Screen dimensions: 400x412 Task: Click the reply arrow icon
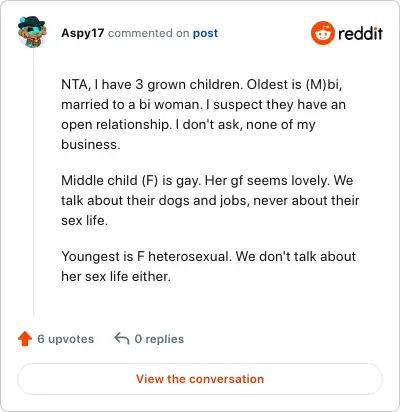122,338
